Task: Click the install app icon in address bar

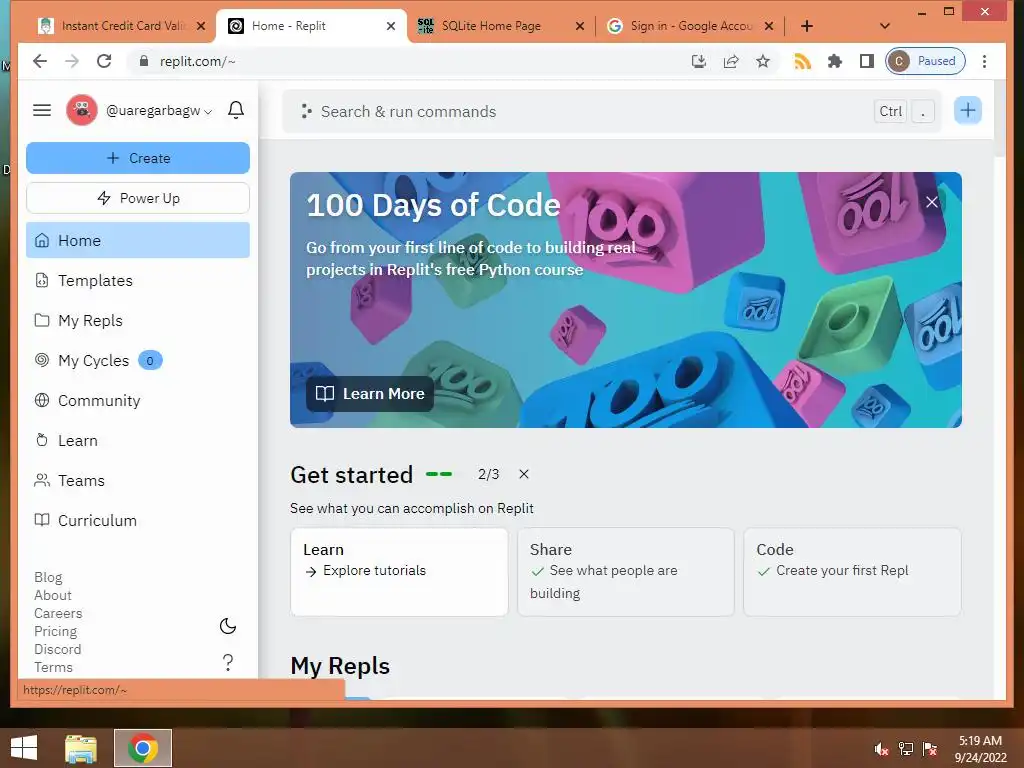Action: (x=699, y=61)
